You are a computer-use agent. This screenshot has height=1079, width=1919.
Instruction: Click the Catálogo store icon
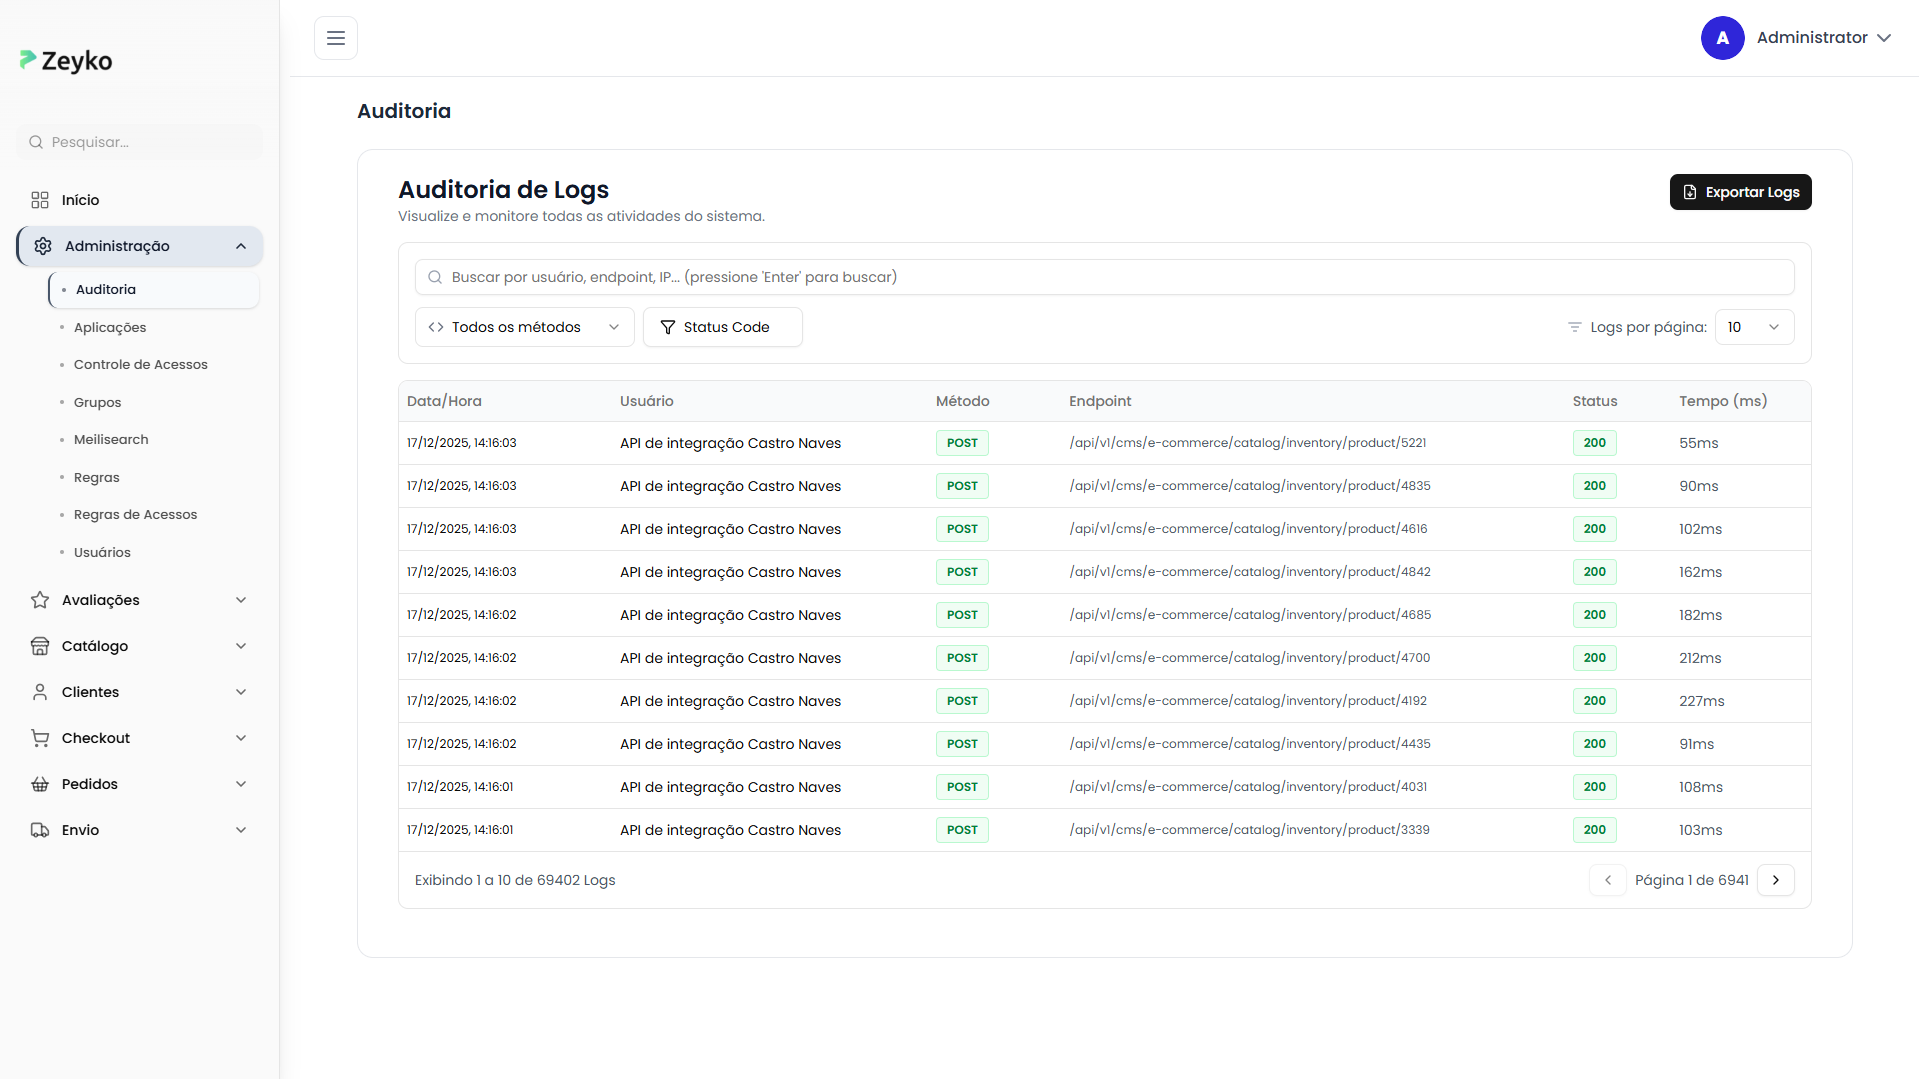40,646
